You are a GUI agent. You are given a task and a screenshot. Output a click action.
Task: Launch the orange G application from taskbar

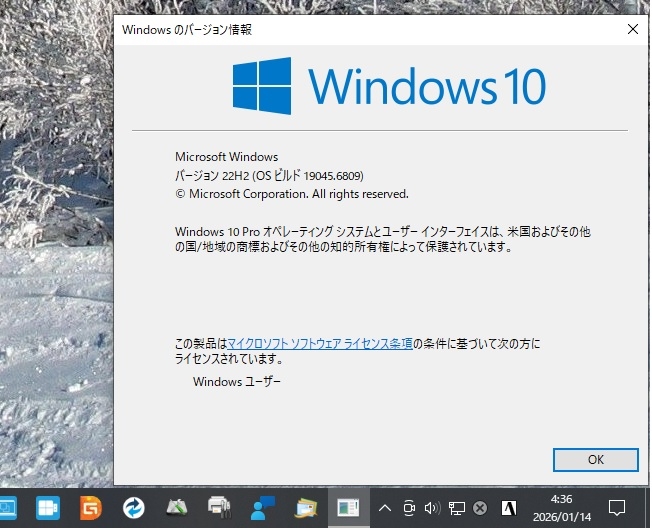(x=91, y=508)
